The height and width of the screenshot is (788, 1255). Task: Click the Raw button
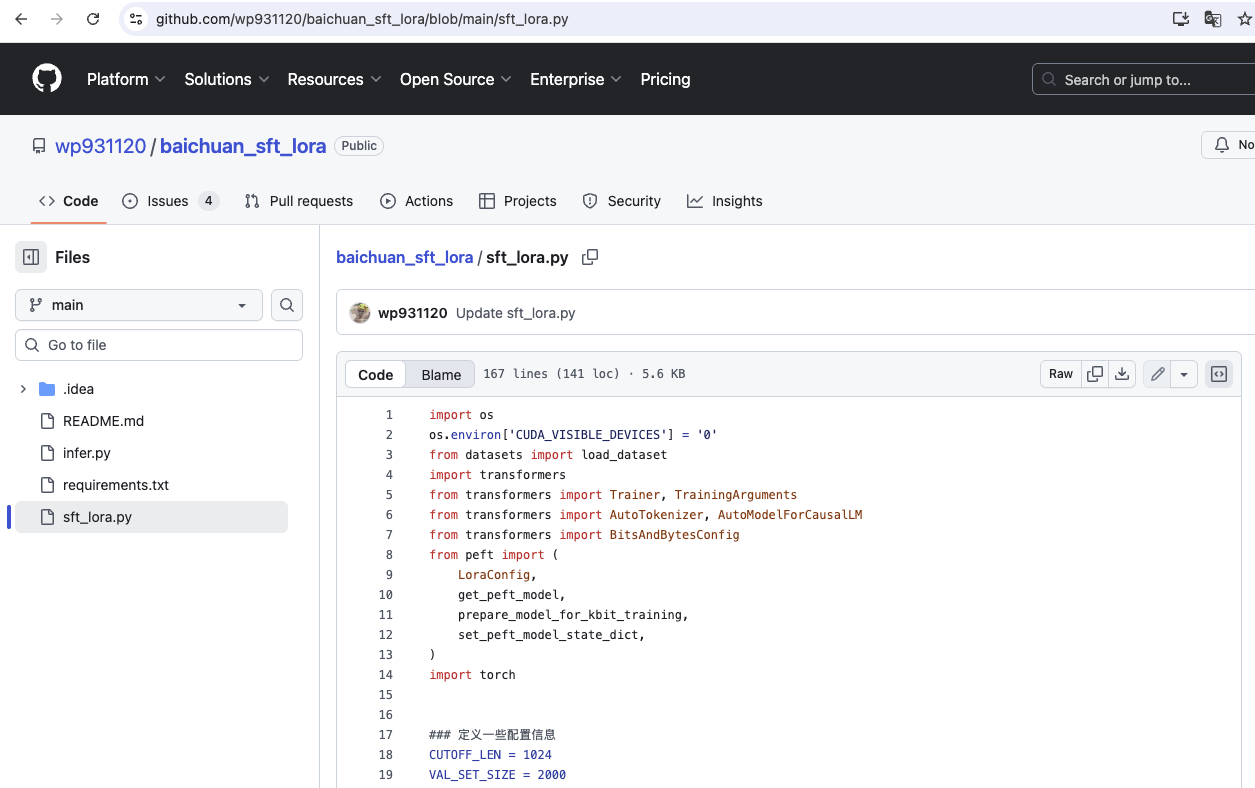pos(1061,374)
